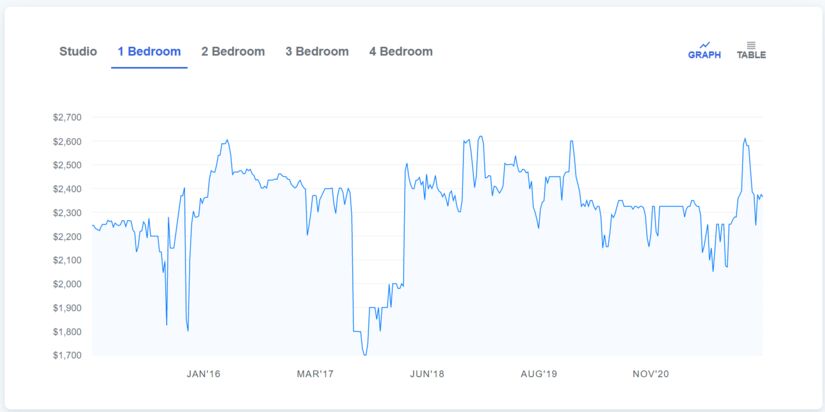
Task: Click the JAN'16 axis label
Action: tap(203, 374)
